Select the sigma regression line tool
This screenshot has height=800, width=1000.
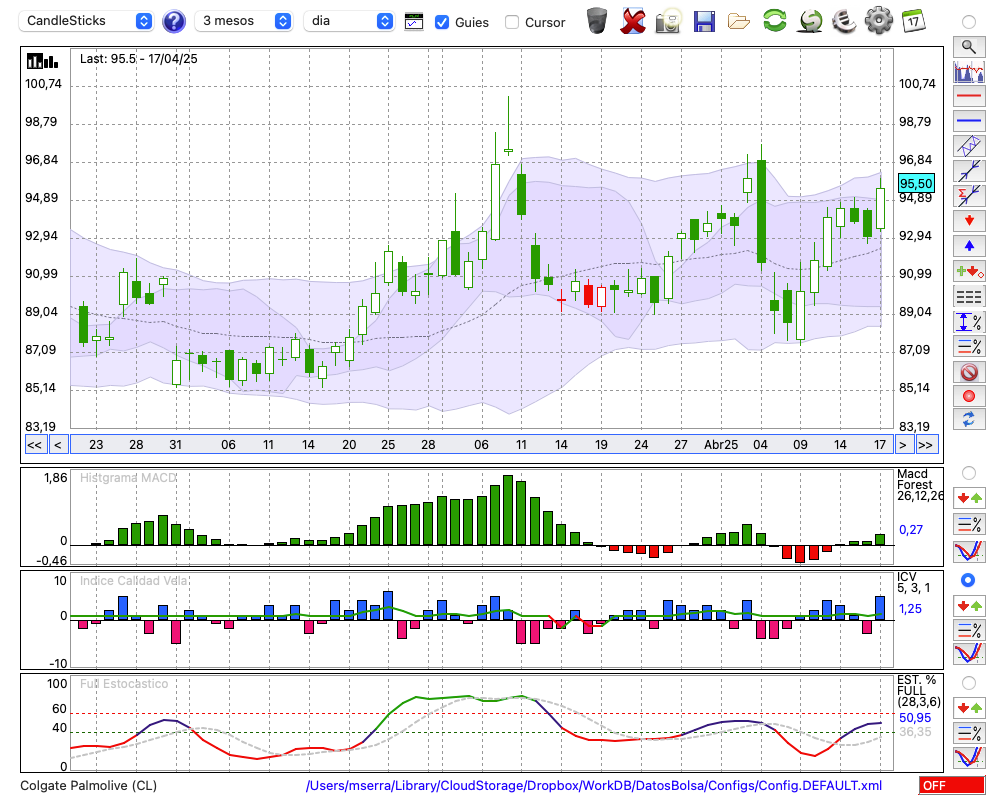pos(969,196)
